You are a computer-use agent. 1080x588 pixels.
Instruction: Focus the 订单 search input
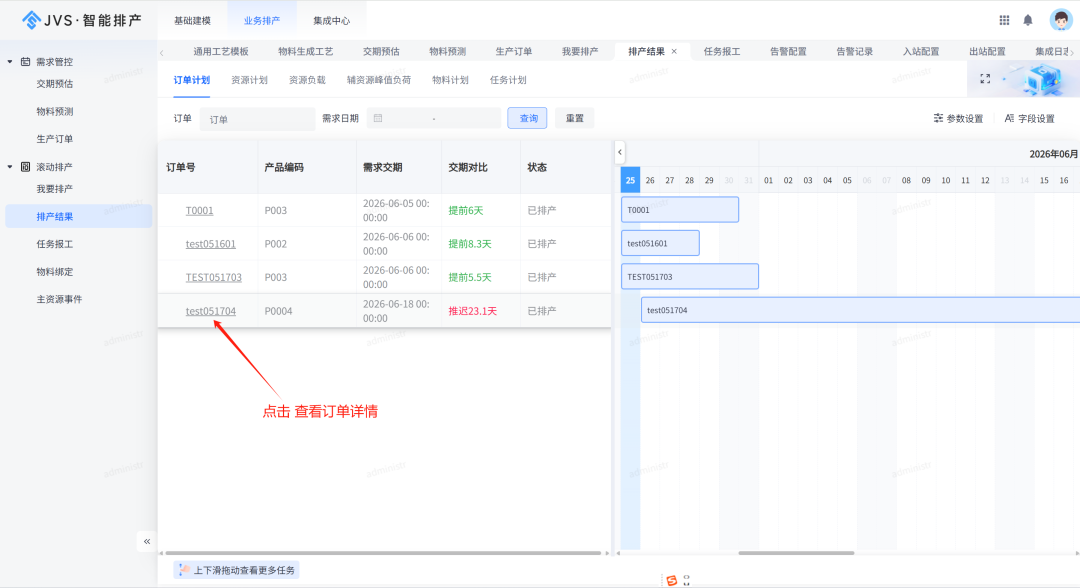pos(257,119)
